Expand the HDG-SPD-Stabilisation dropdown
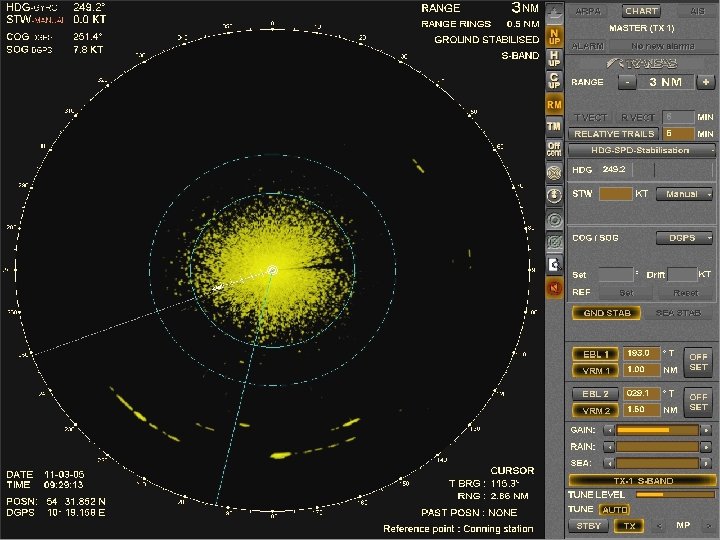This screenshot has width=720, height=540. [x=641, y=150]
